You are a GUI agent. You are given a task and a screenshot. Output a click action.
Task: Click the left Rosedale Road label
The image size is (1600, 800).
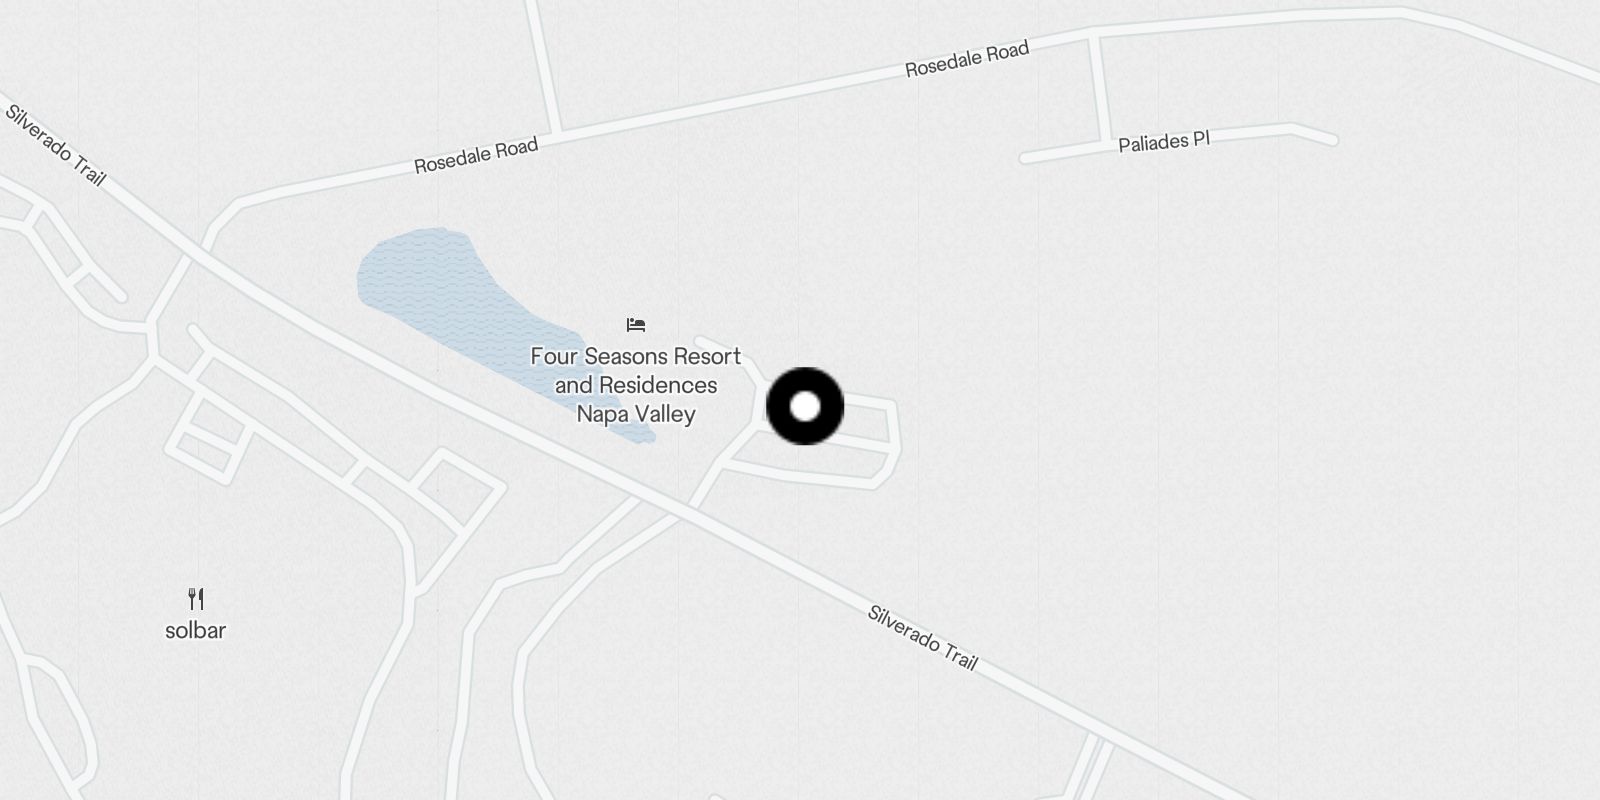[x=476, y=155]
